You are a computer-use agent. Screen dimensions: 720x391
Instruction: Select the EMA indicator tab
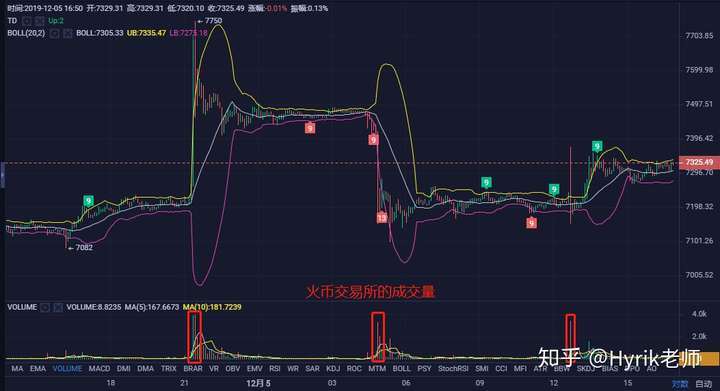tap(38, 369)
